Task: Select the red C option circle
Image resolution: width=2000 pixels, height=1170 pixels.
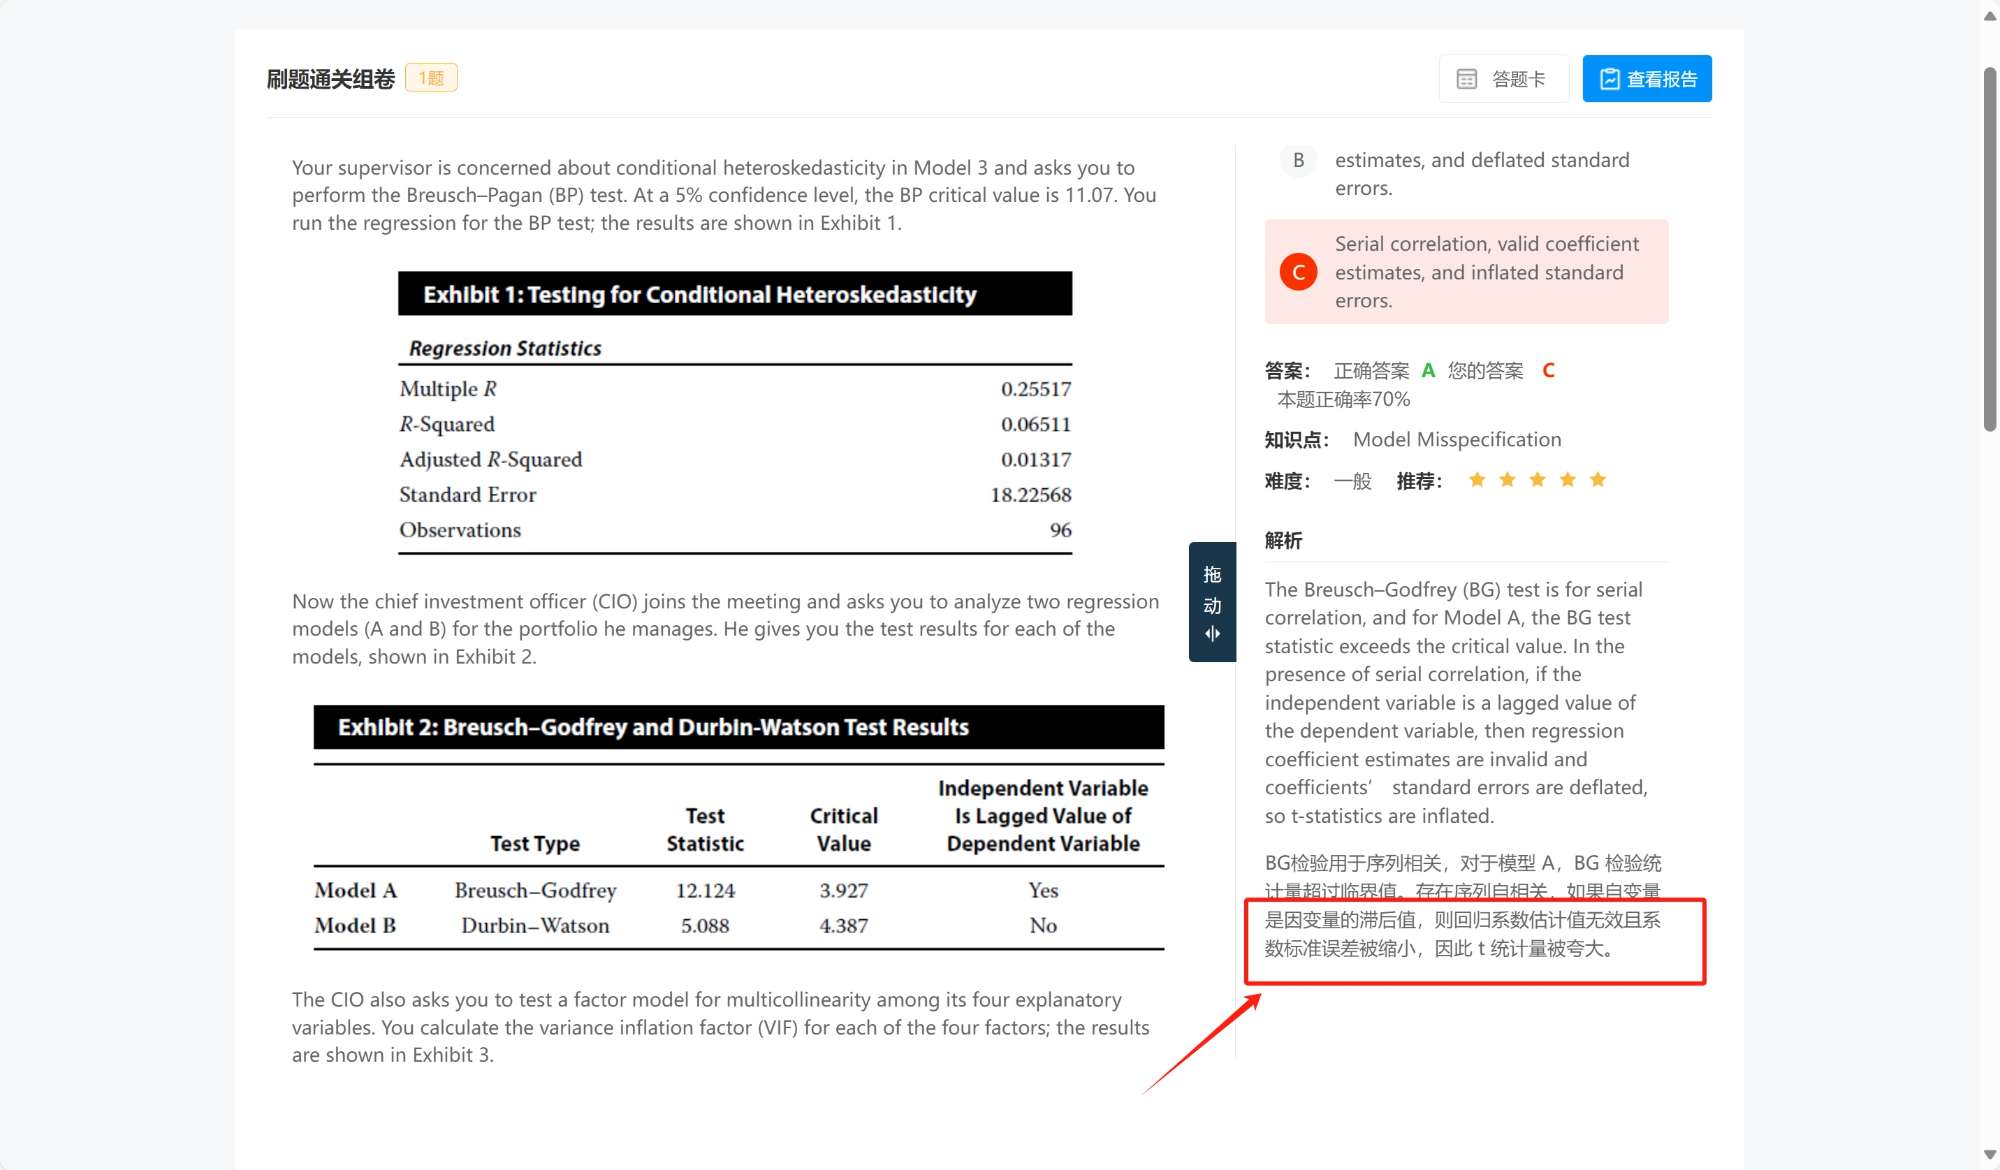Action: (x=1298, y=272)
